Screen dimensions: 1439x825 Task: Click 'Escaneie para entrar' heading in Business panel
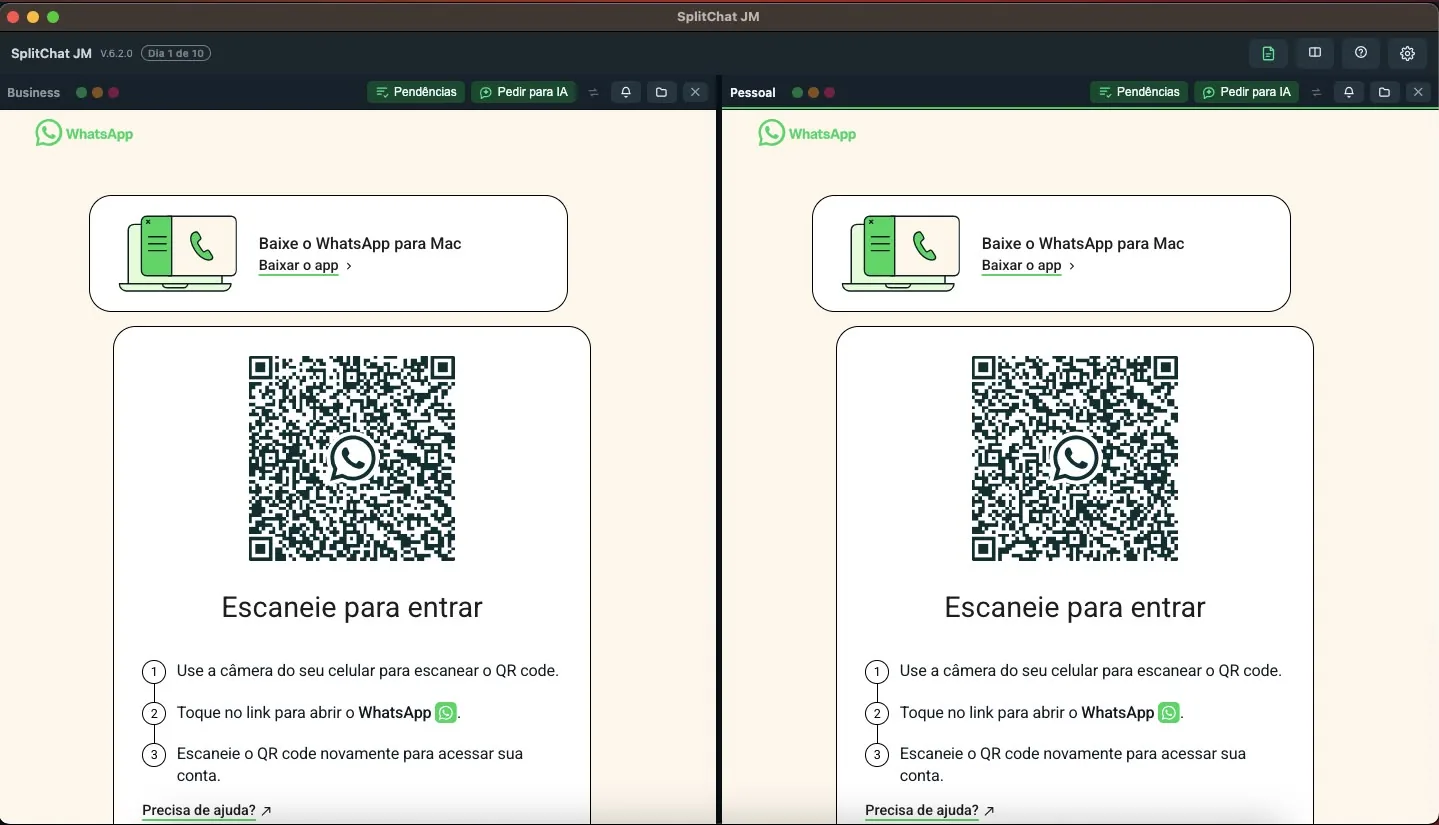click(x=352, y=608)
